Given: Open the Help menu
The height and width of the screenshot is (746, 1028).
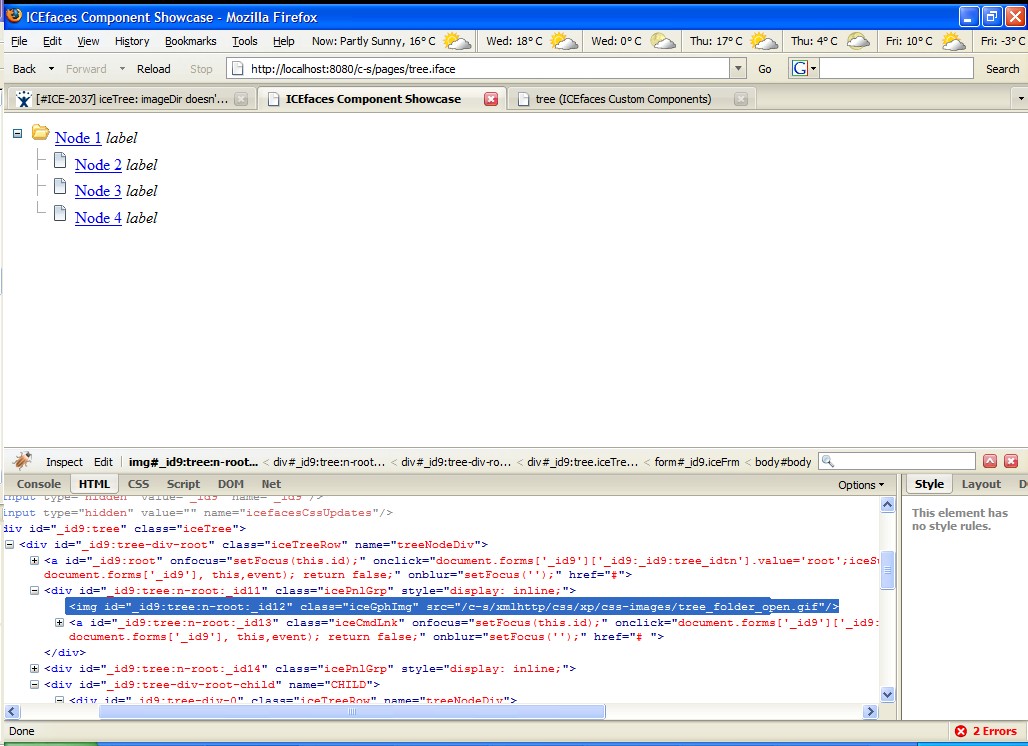Looking at the screenshot, I should point(283,41).
